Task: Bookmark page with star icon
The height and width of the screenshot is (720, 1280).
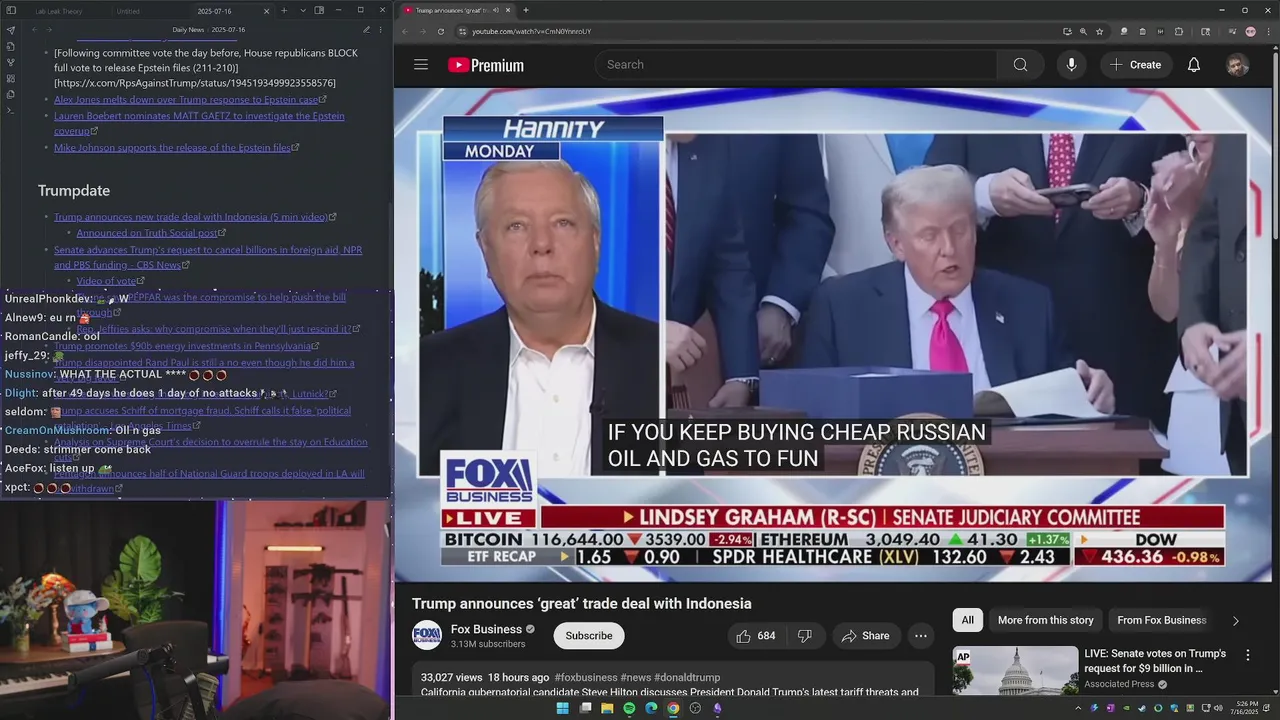Action: point(1099,31)
